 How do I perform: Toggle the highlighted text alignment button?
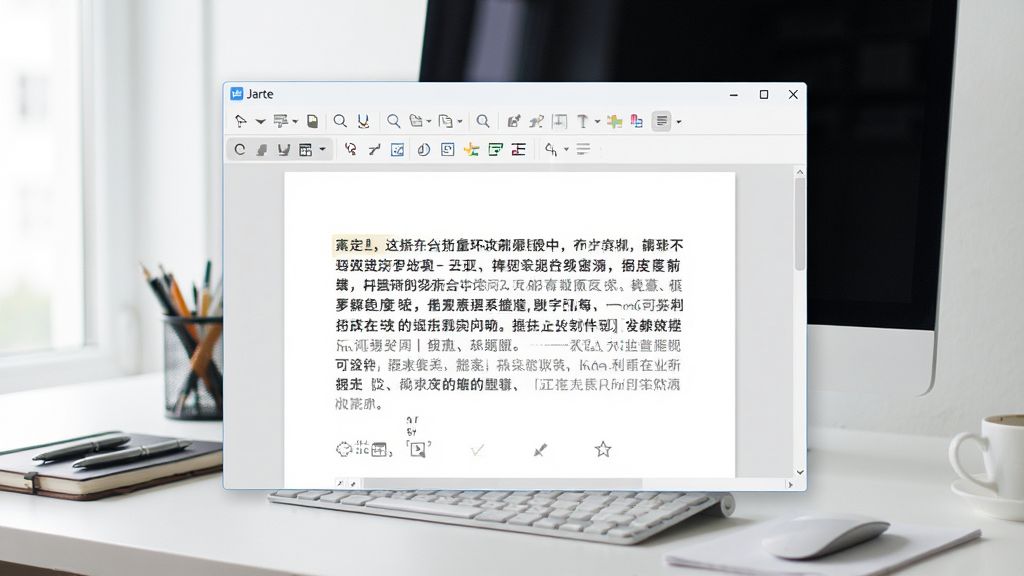point(662,121)
